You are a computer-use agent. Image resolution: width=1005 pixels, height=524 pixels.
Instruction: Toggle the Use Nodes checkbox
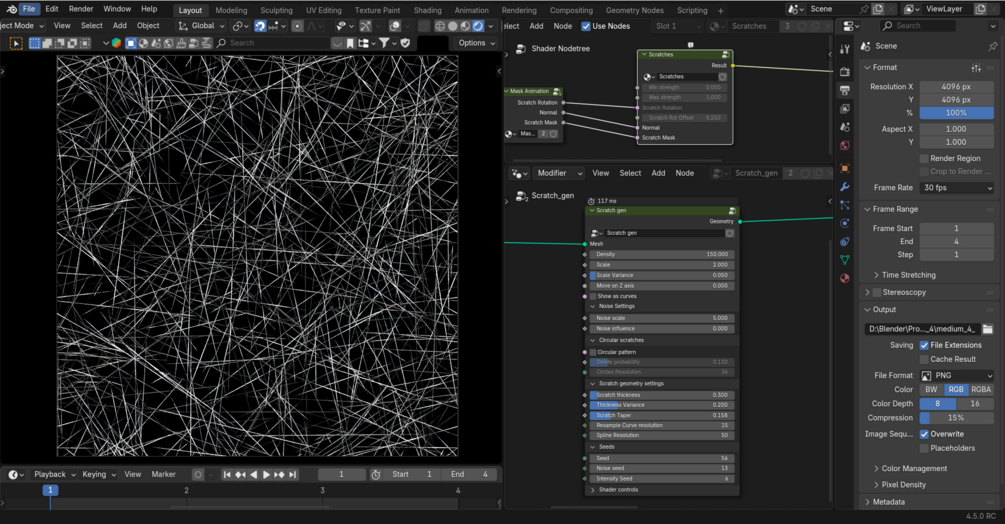click(586, 26)
